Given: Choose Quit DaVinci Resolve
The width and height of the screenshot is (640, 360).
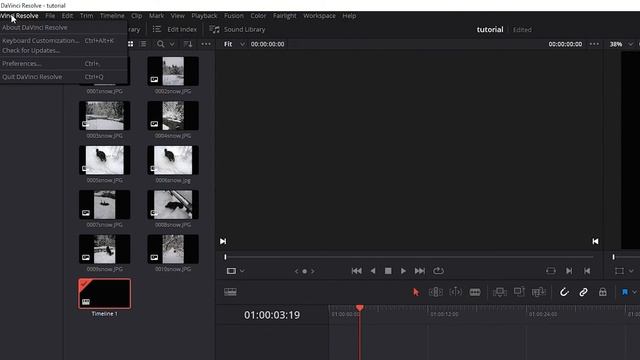Looking at the screenshot, I should pyautogui.click(x=63, y=76).
